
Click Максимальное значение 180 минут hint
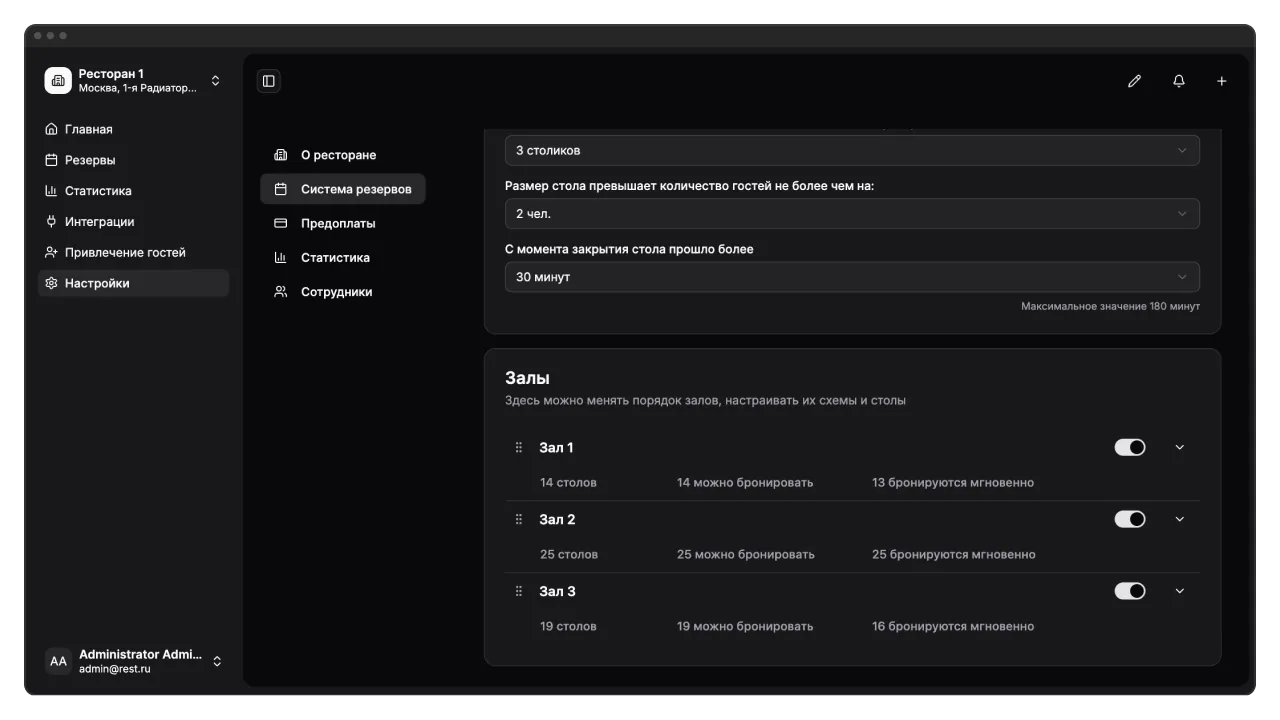coord(1110,306)
